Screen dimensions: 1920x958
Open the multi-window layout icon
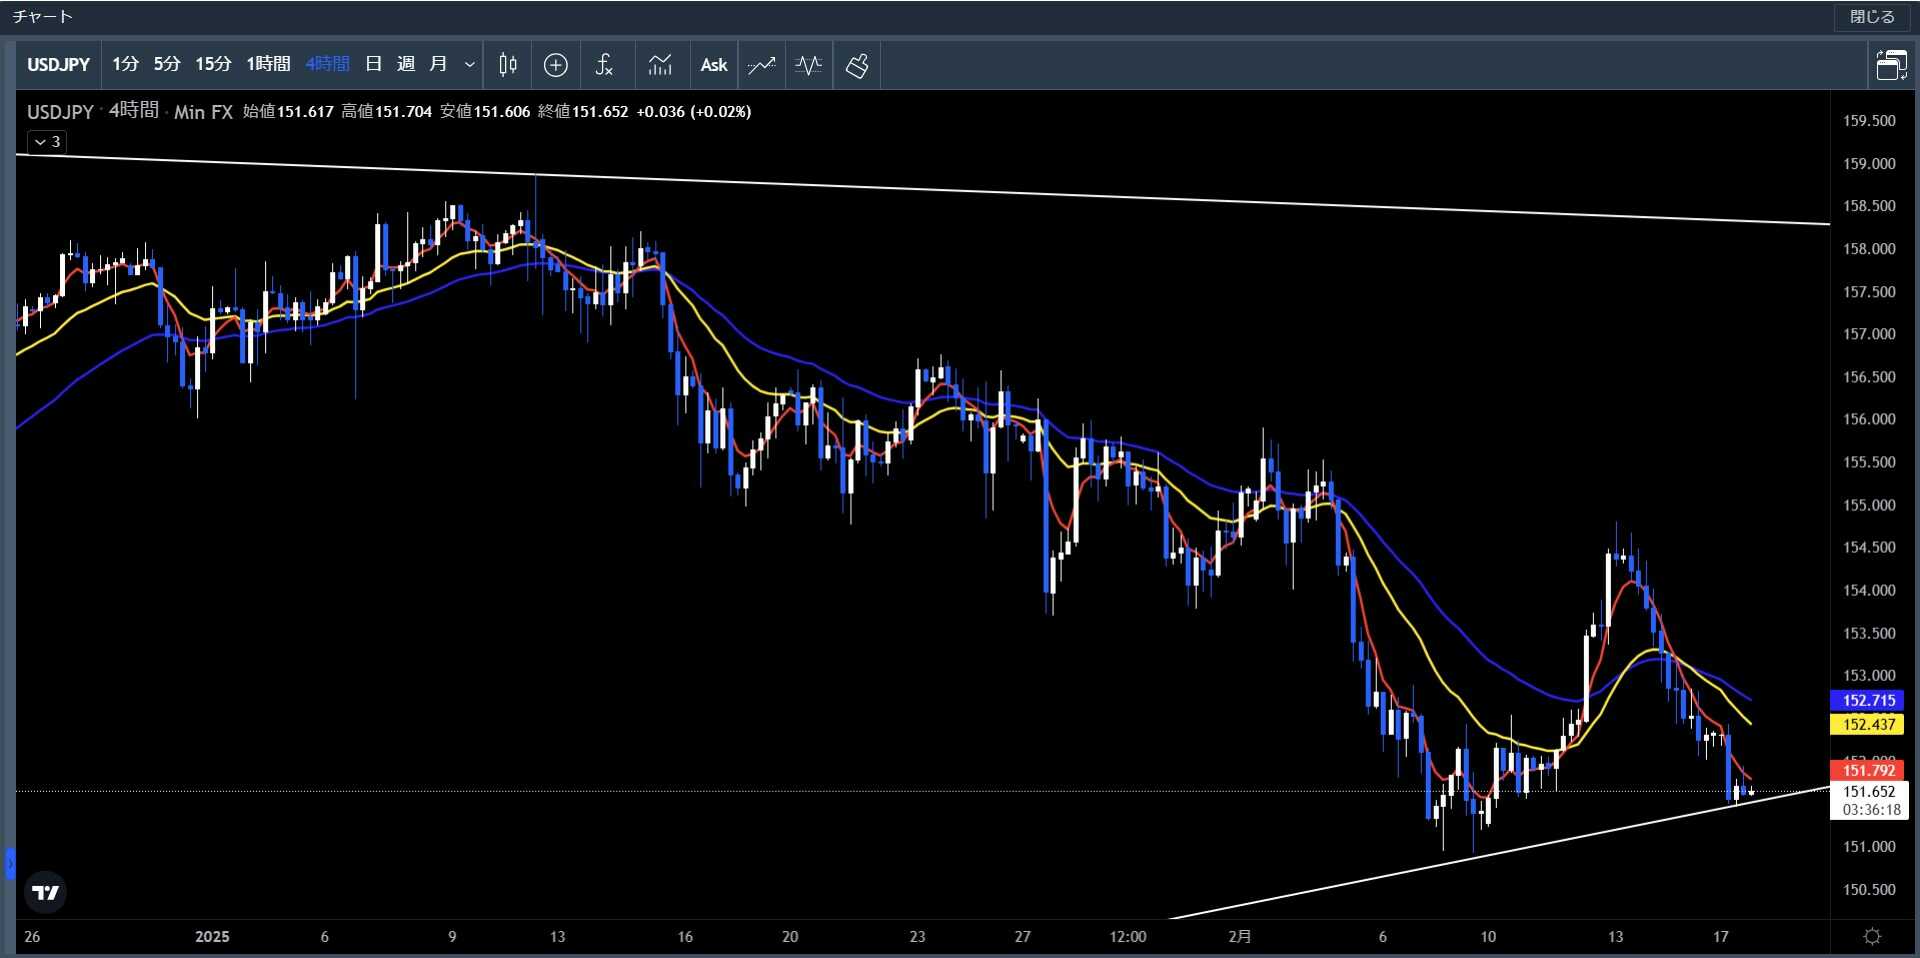(x=1891, y=65)
